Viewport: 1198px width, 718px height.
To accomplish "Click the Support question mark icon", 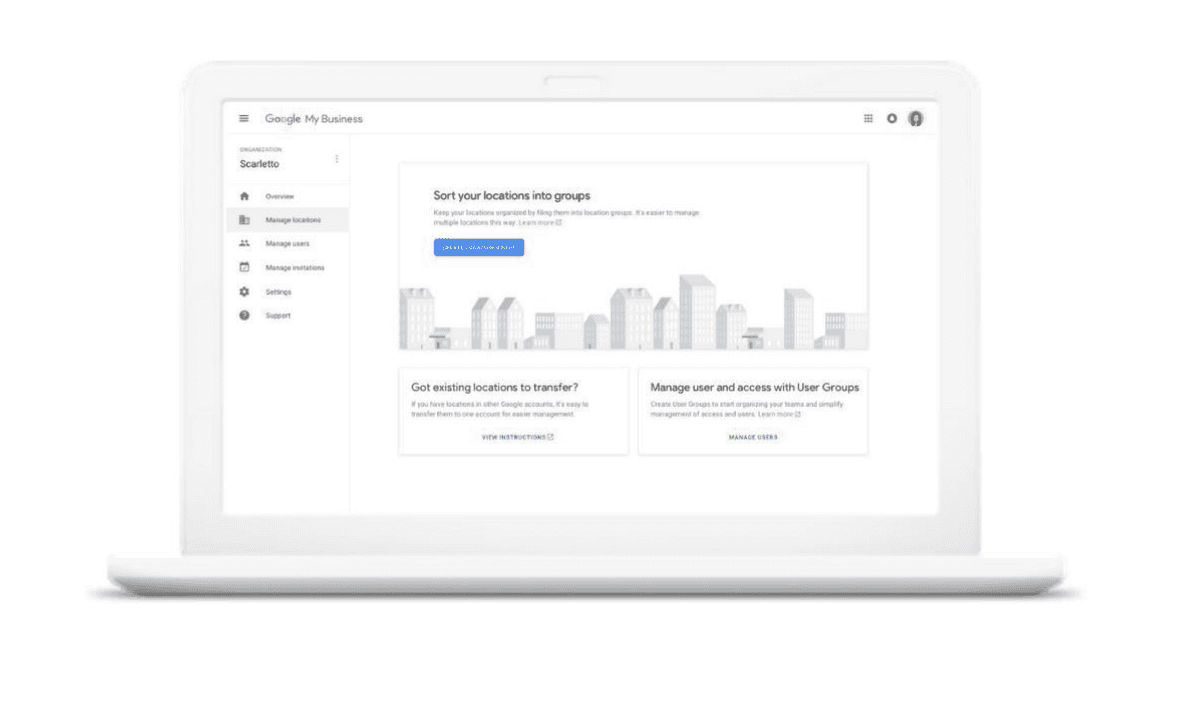I will click(244, 316).
